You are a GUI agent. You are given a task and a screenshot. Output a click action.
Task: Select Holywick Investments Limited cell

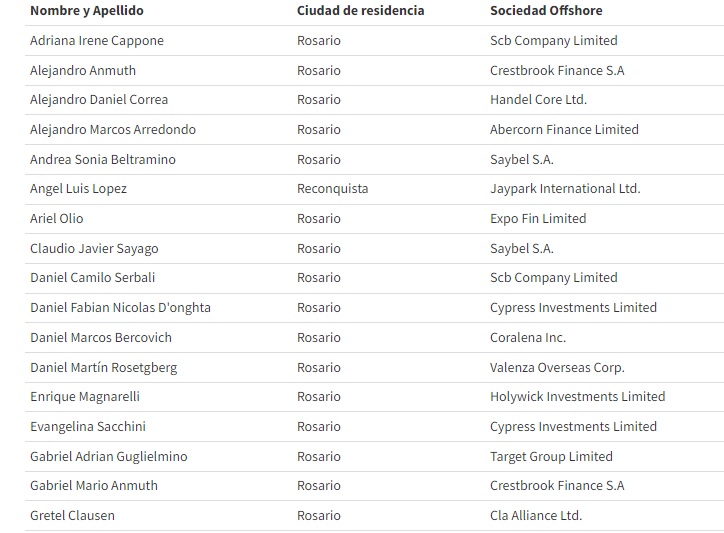click(x=577, y=397)
